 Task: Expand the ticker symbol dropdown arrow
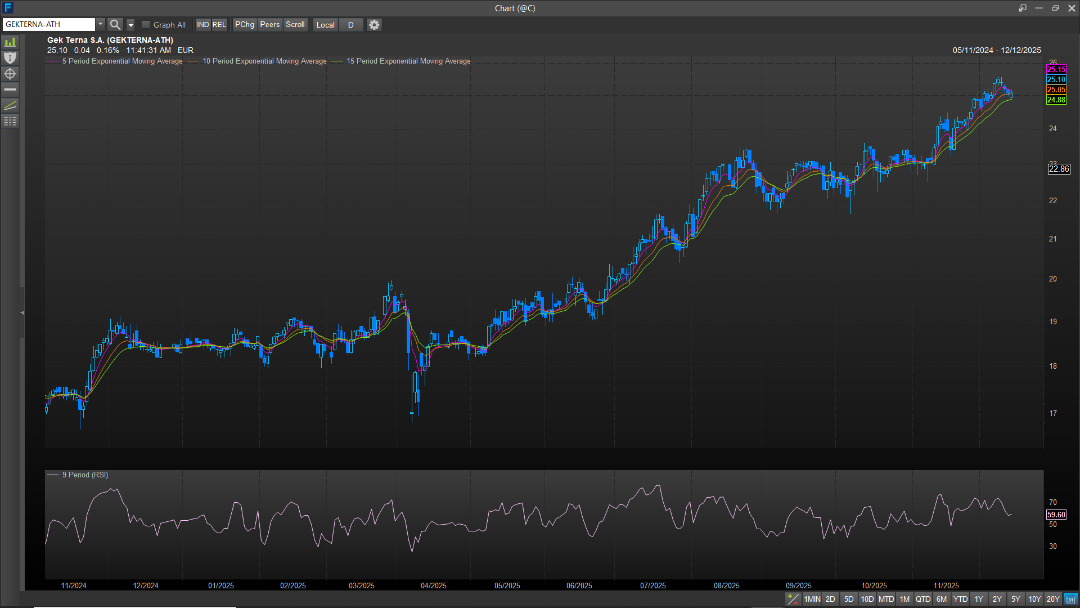click(x=100, y=24)
